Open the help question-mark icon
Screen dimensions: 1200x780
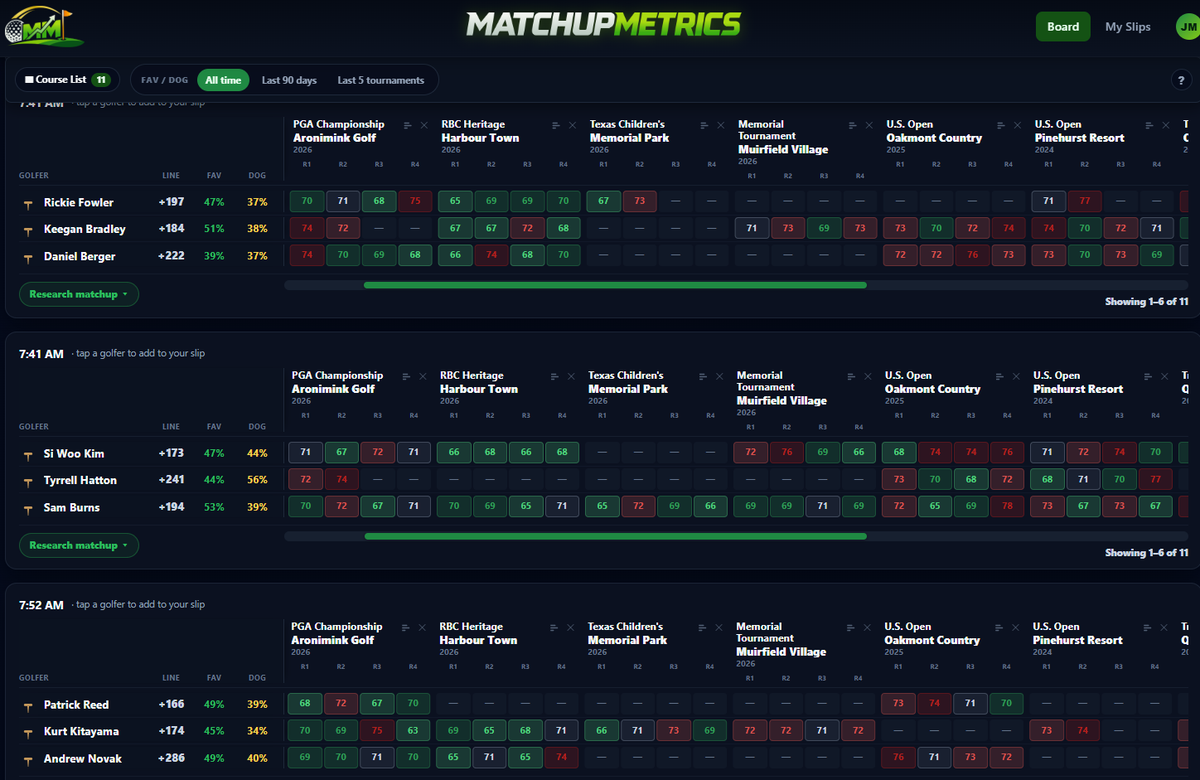tap(1181, 80)
